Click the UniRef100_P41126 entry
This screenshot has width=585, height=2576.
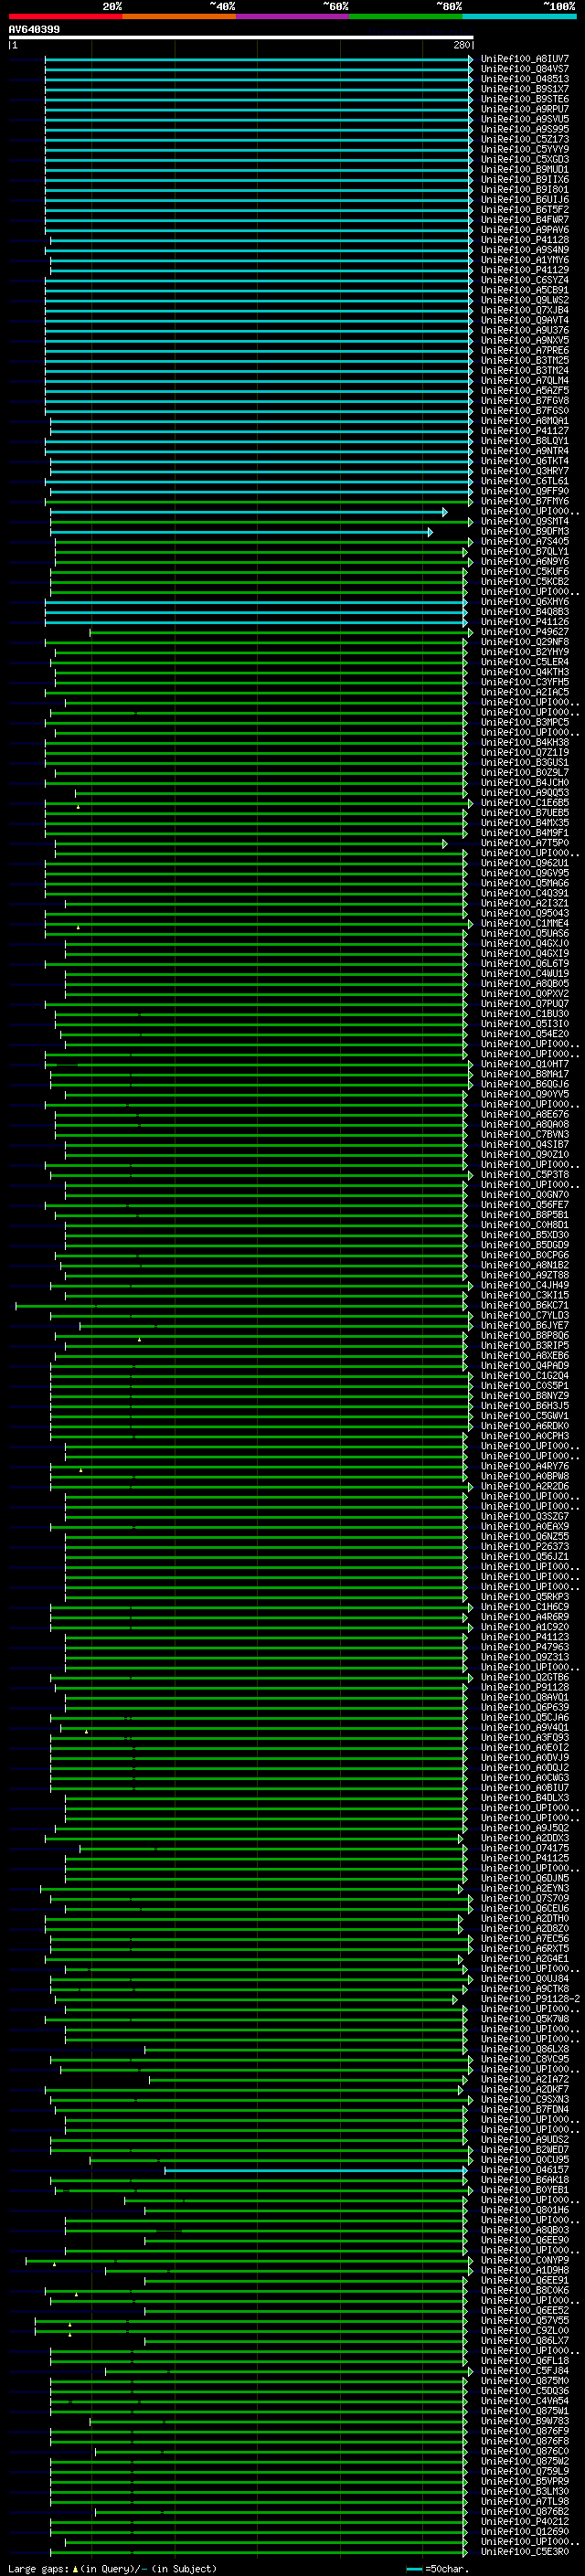tap(525, 622)
